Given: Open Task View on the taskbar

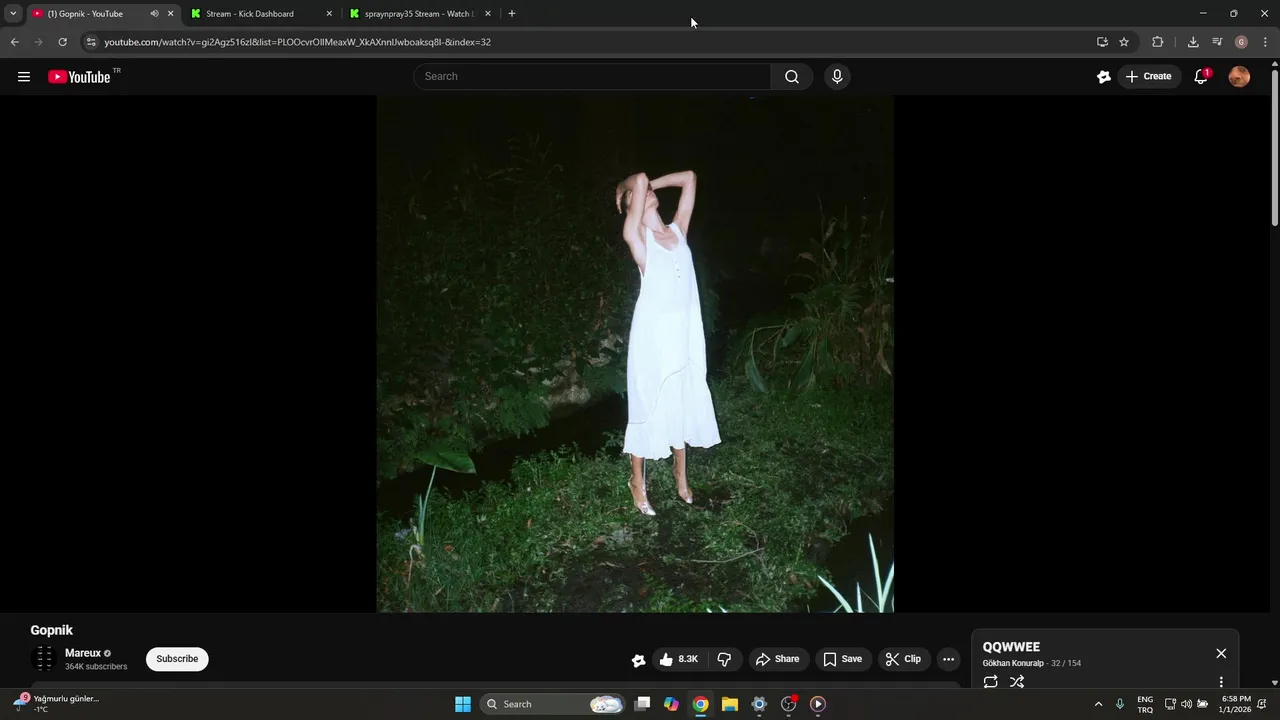Looking at the screenshot, I should click(642, 704).
